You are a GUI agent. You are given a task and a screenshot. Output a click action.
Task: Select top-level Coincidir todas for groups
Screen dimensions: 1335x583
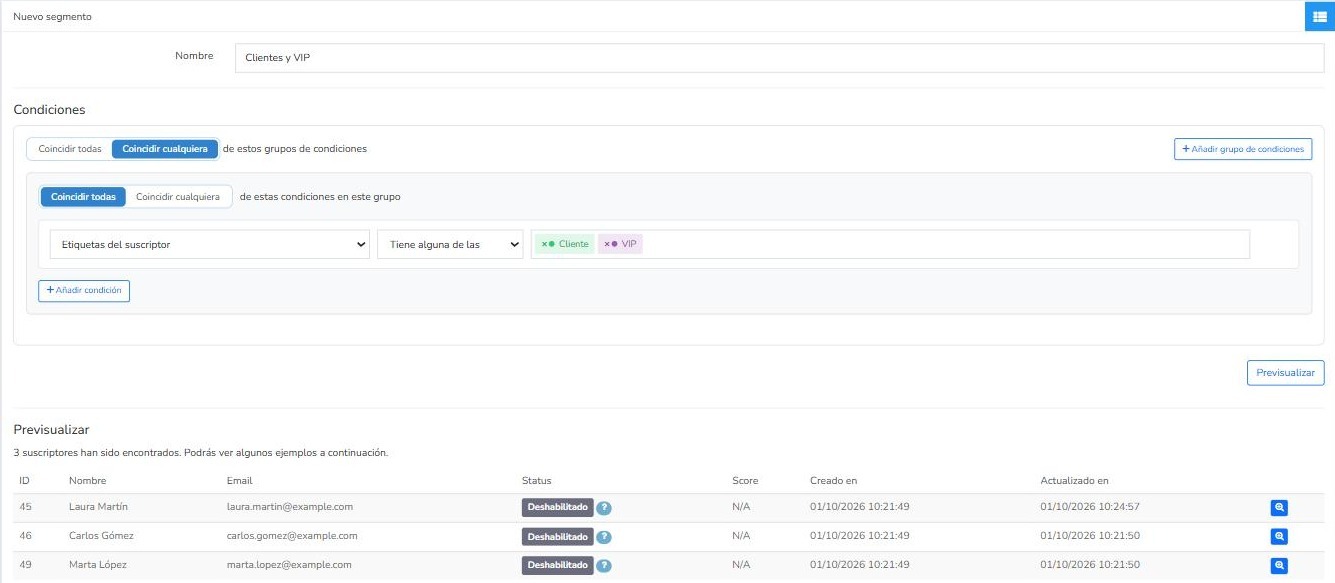70,149
